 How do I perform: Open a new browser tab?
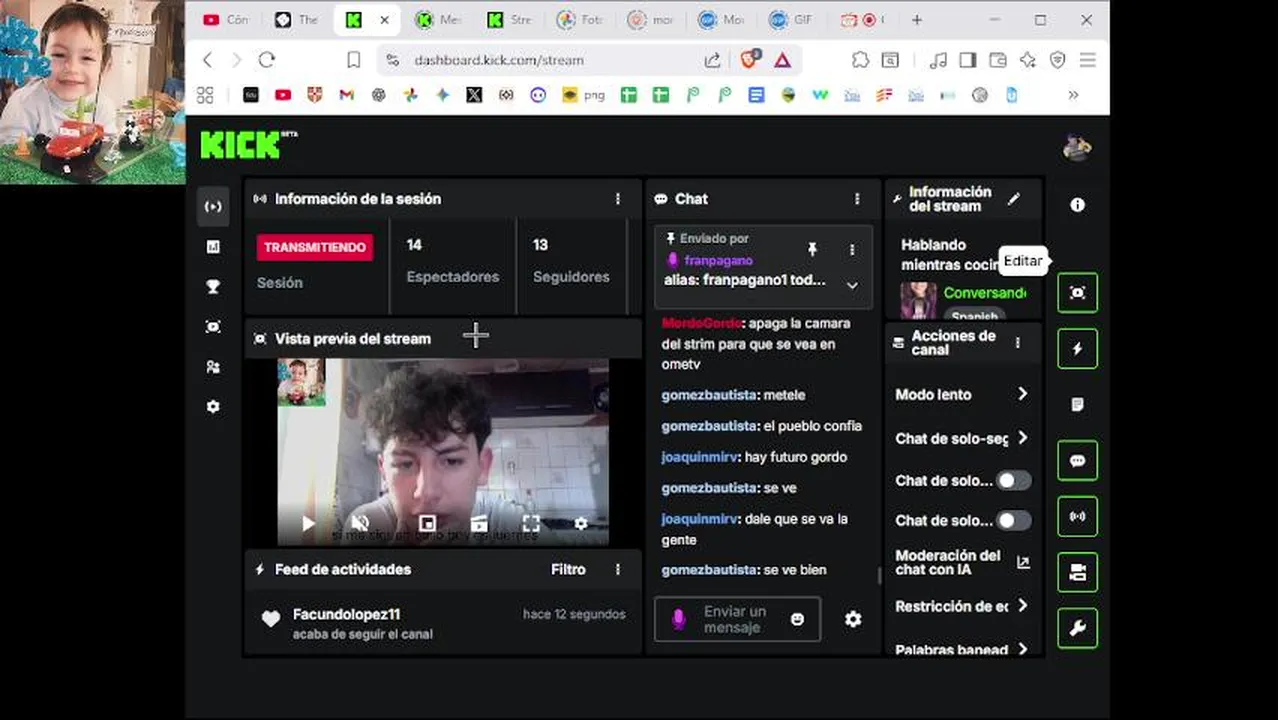click(916, 20)
